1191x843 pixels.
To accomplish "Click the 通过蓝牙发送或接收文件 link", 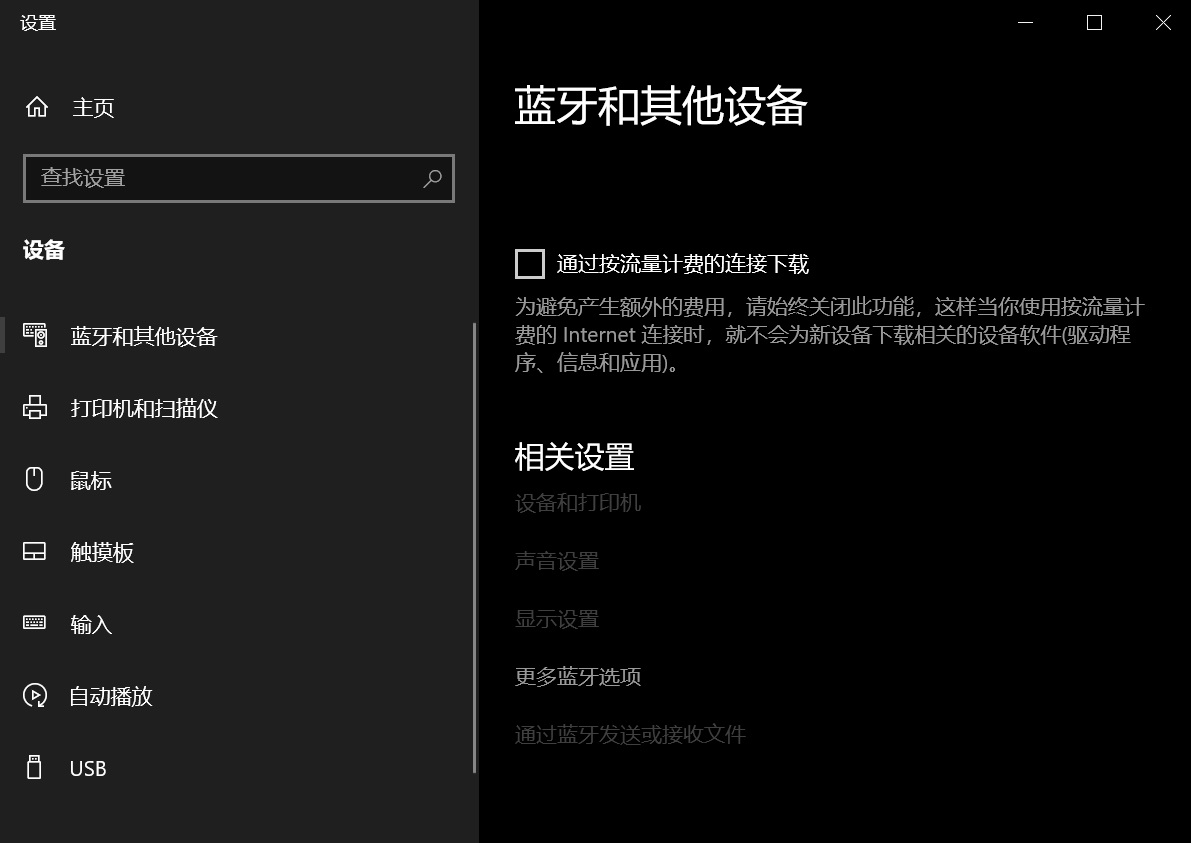I will click(x=630, y=735).
